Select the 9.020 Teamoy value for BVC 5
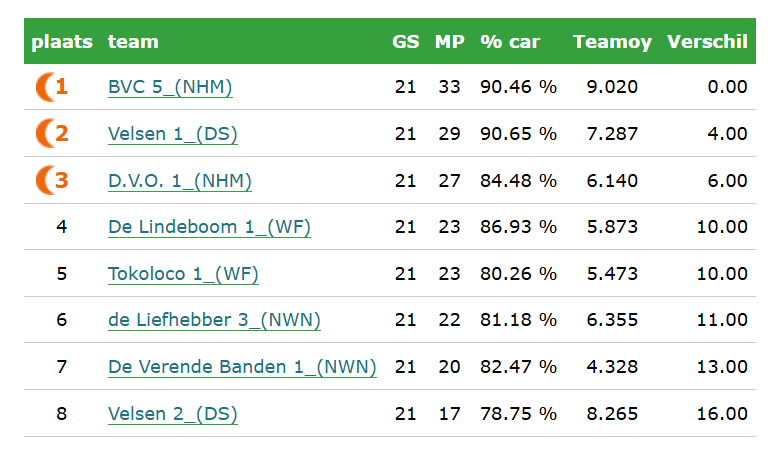Viewport: 783px width, 451px height. tap(612, 87)
